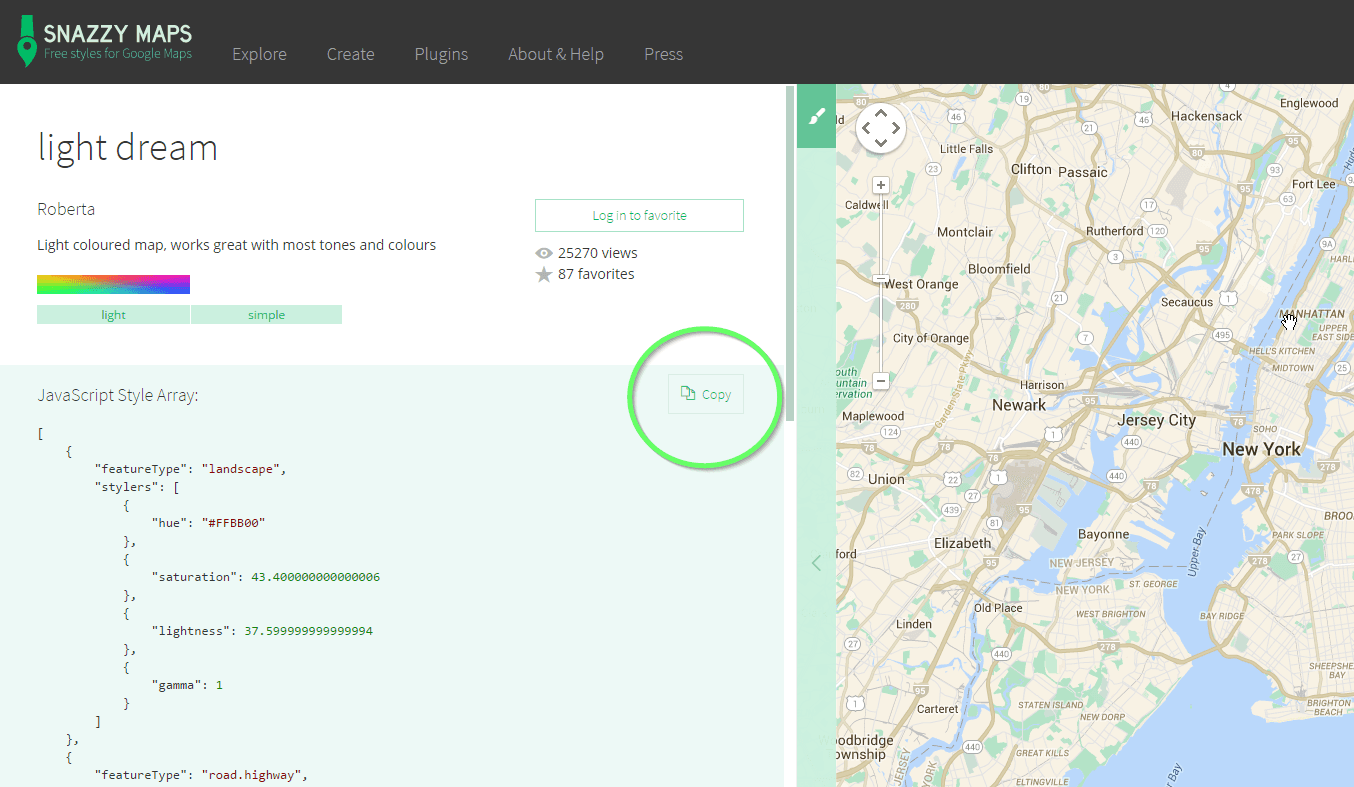Click the author name Roberta

66,209
